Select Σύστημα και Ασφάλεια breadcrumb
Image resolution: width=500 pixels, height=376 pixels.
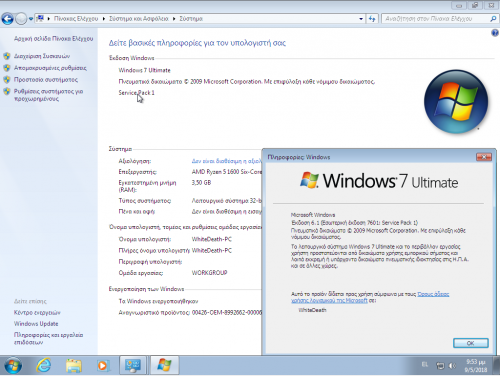[139, 19]
